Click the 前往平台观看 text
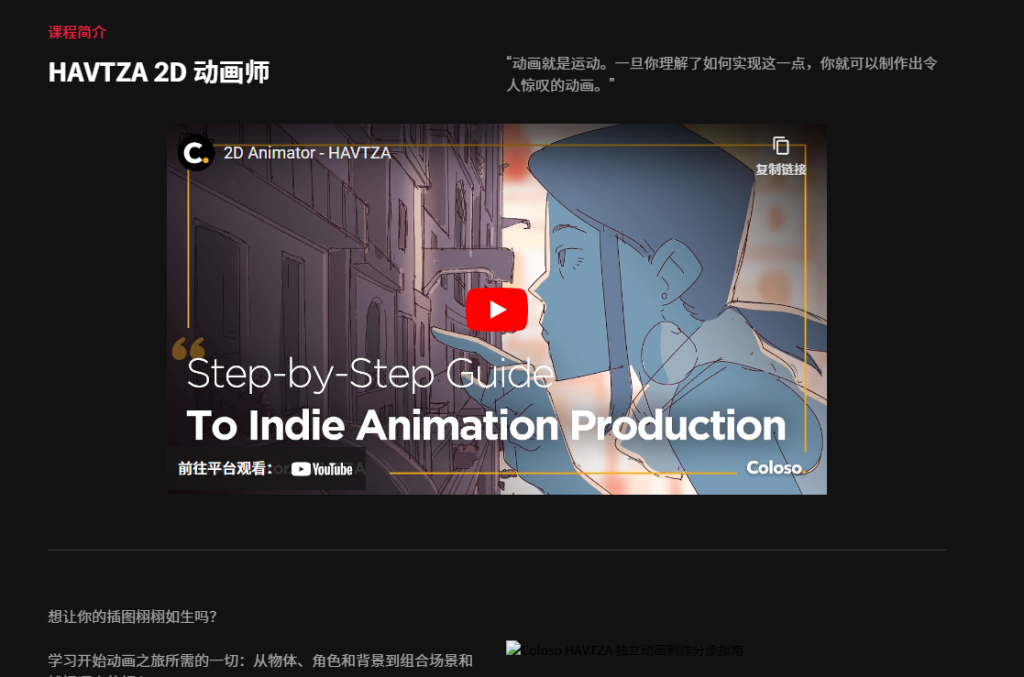 click(225, 468)
